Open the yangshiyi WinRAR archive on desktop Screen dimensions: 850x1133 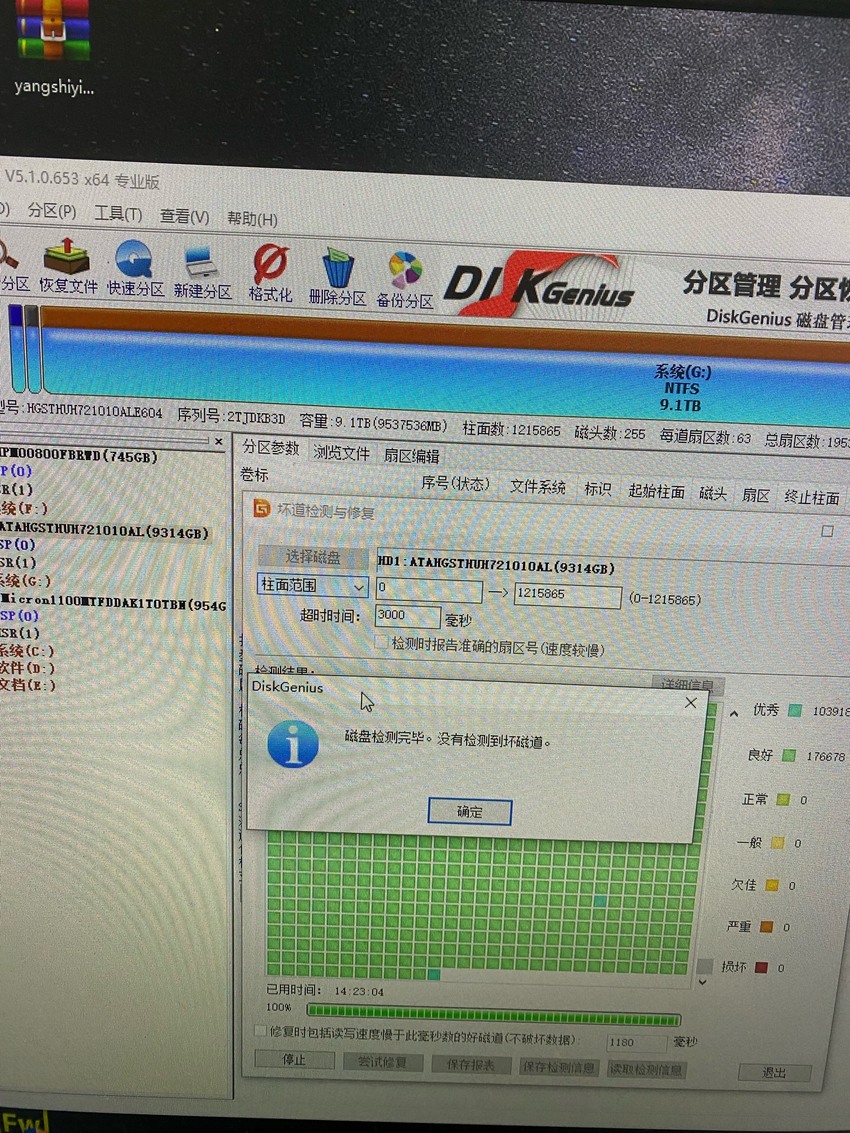click(53, 47)
